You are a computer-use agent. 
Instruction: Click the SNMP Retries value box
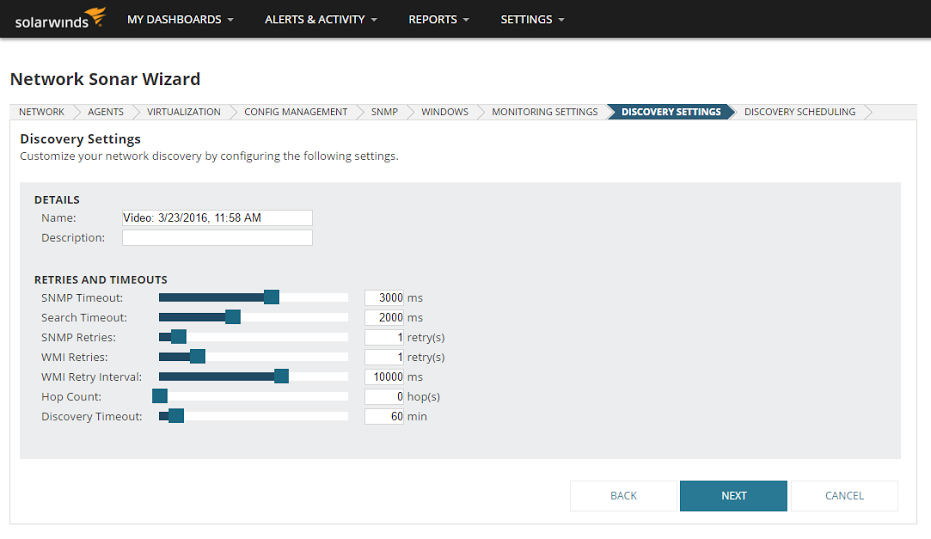[384, 337]
